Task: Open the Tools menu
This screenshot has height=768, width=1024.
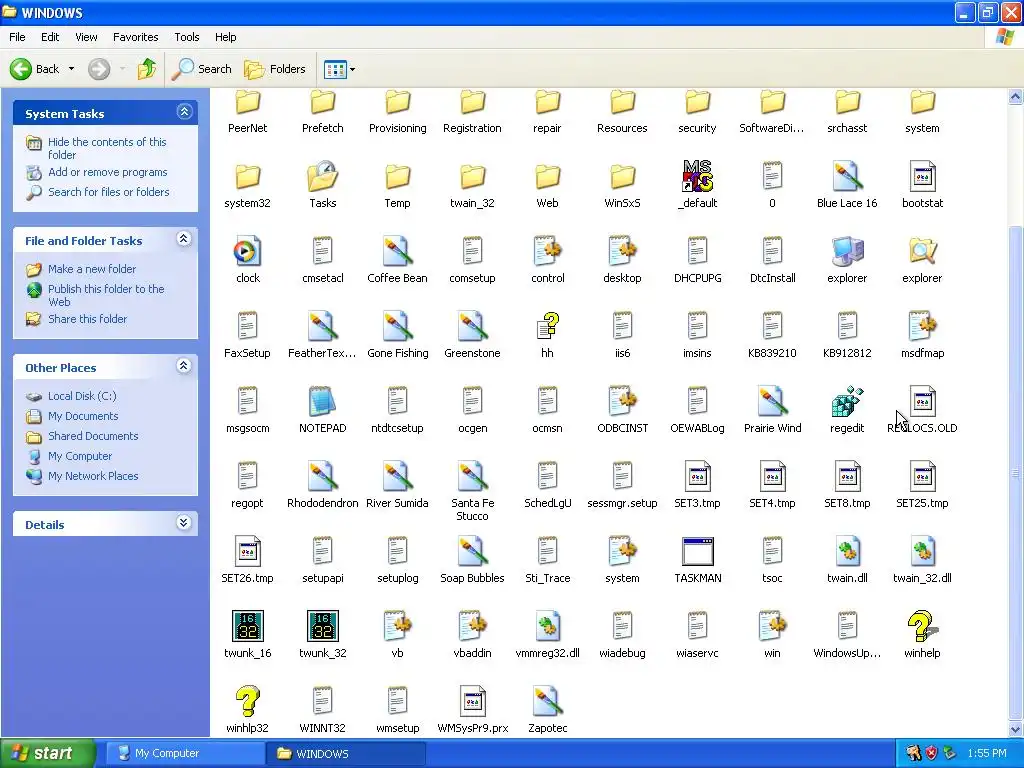Action: pos(187,37)
